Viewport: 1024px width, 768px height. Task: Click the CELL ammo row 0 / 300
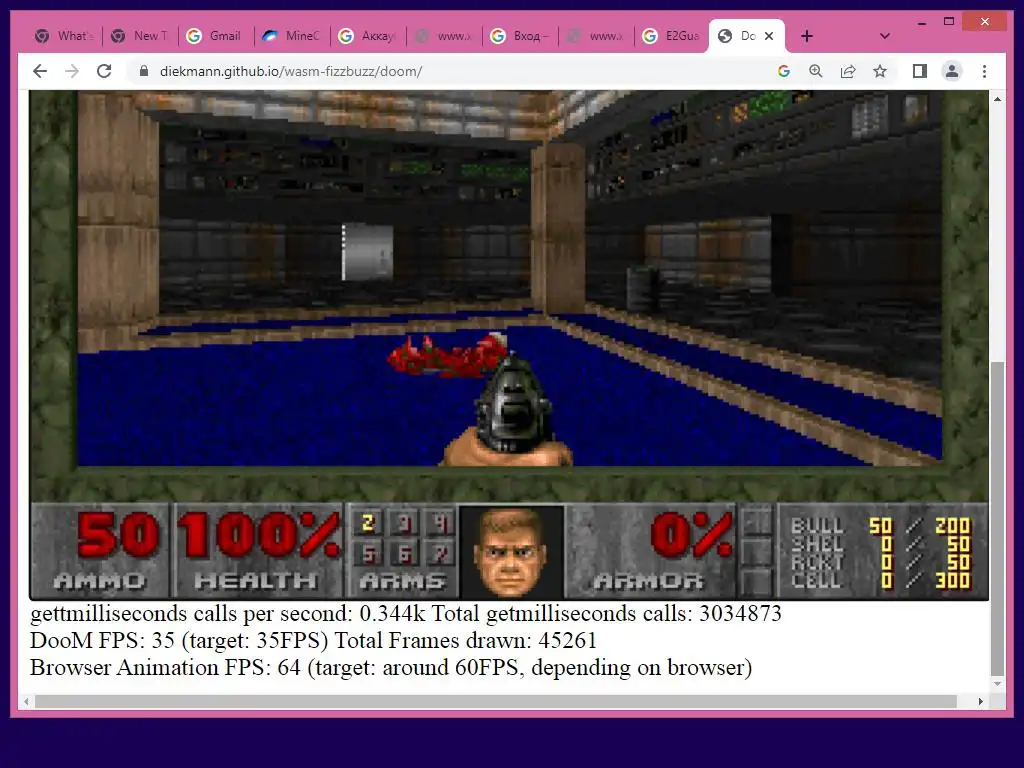click(x=881, y=580)
